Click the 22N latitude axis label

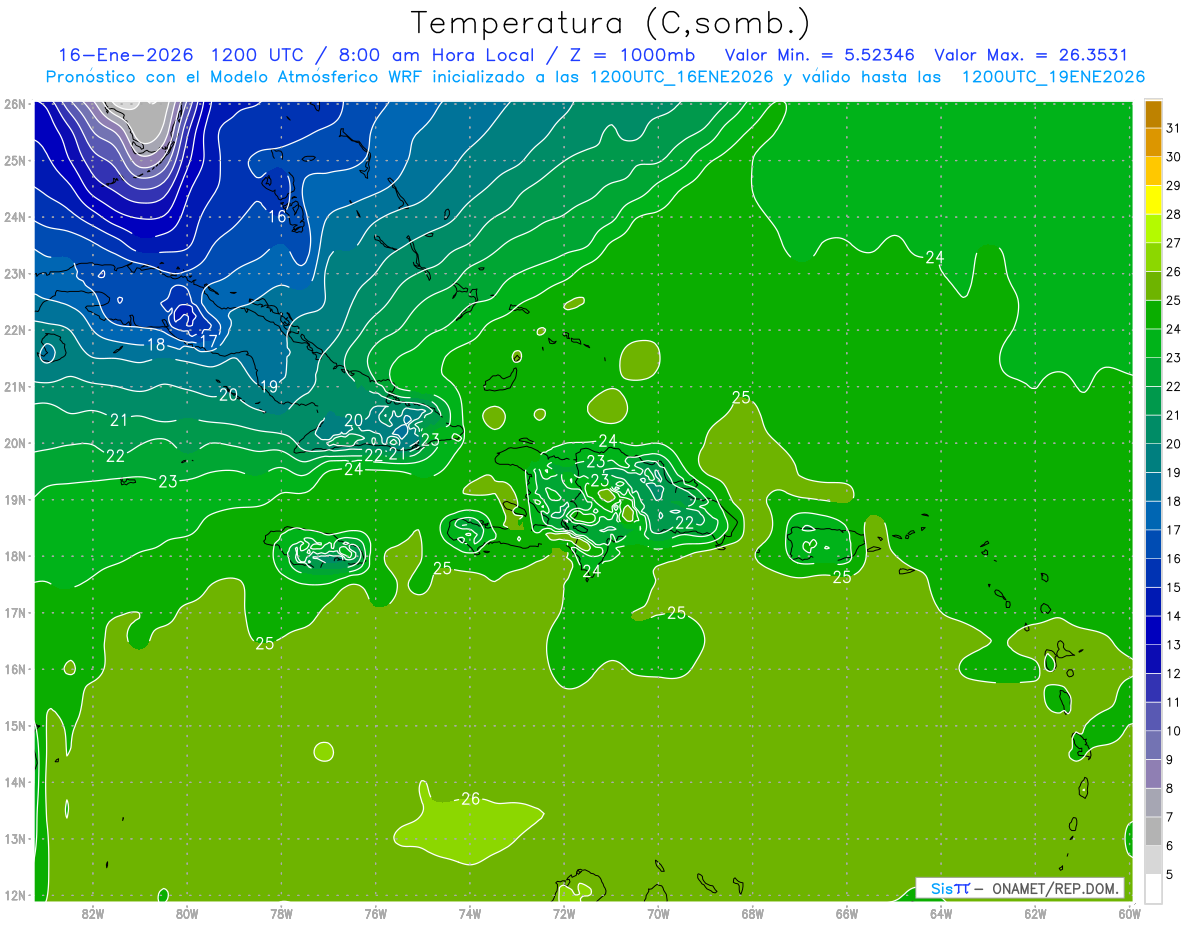(14, 329)
